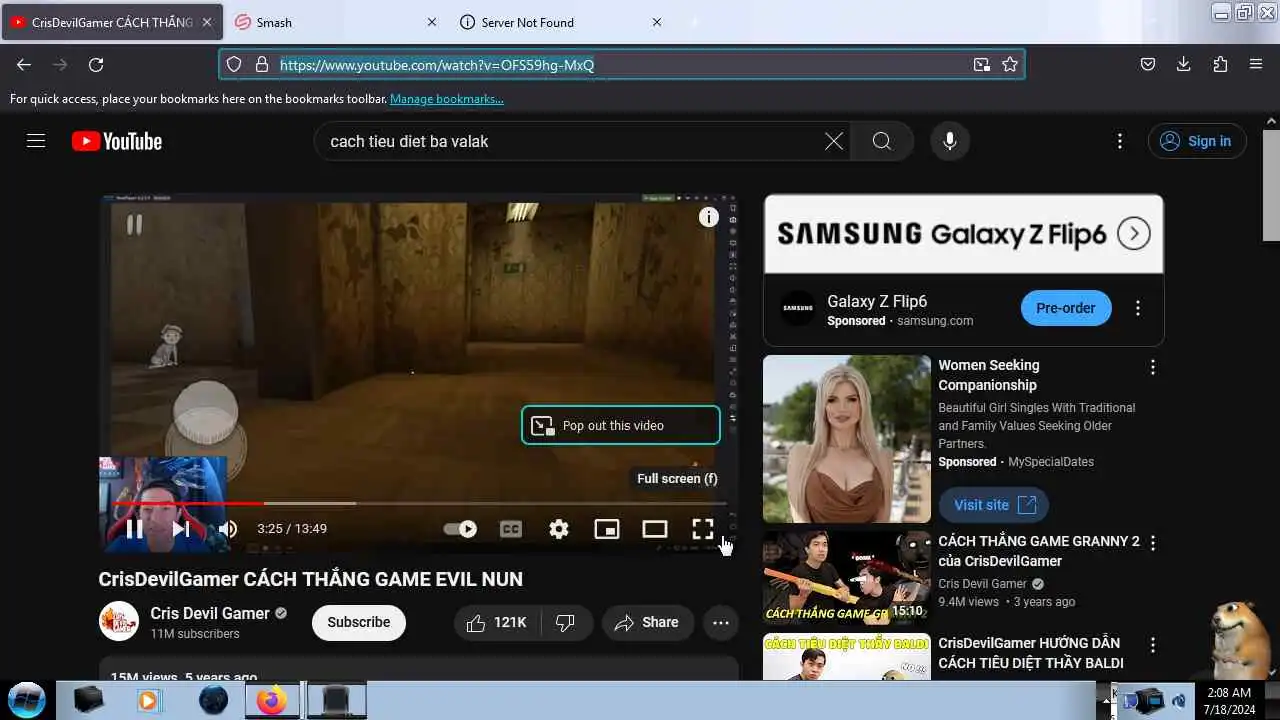Open Women Seeking Companionship ad thumbnail
This screenshot has width=1280, height=720.
point(847,439)
